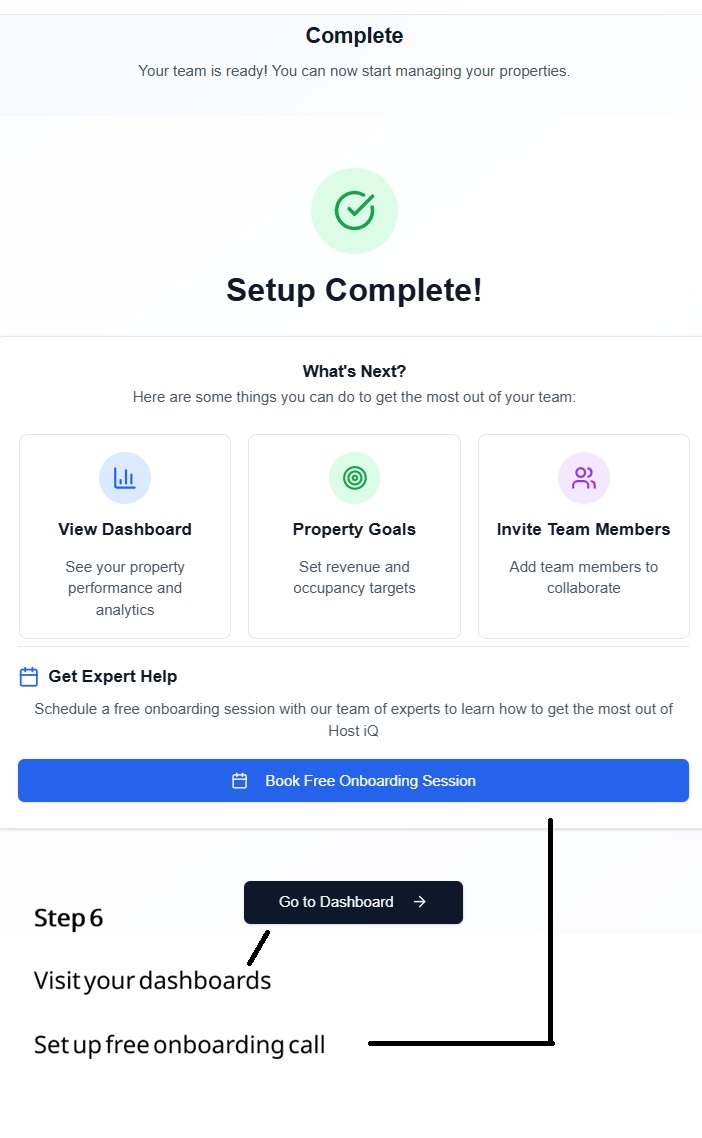Select the Property Goals card

(x=354, y=536)
